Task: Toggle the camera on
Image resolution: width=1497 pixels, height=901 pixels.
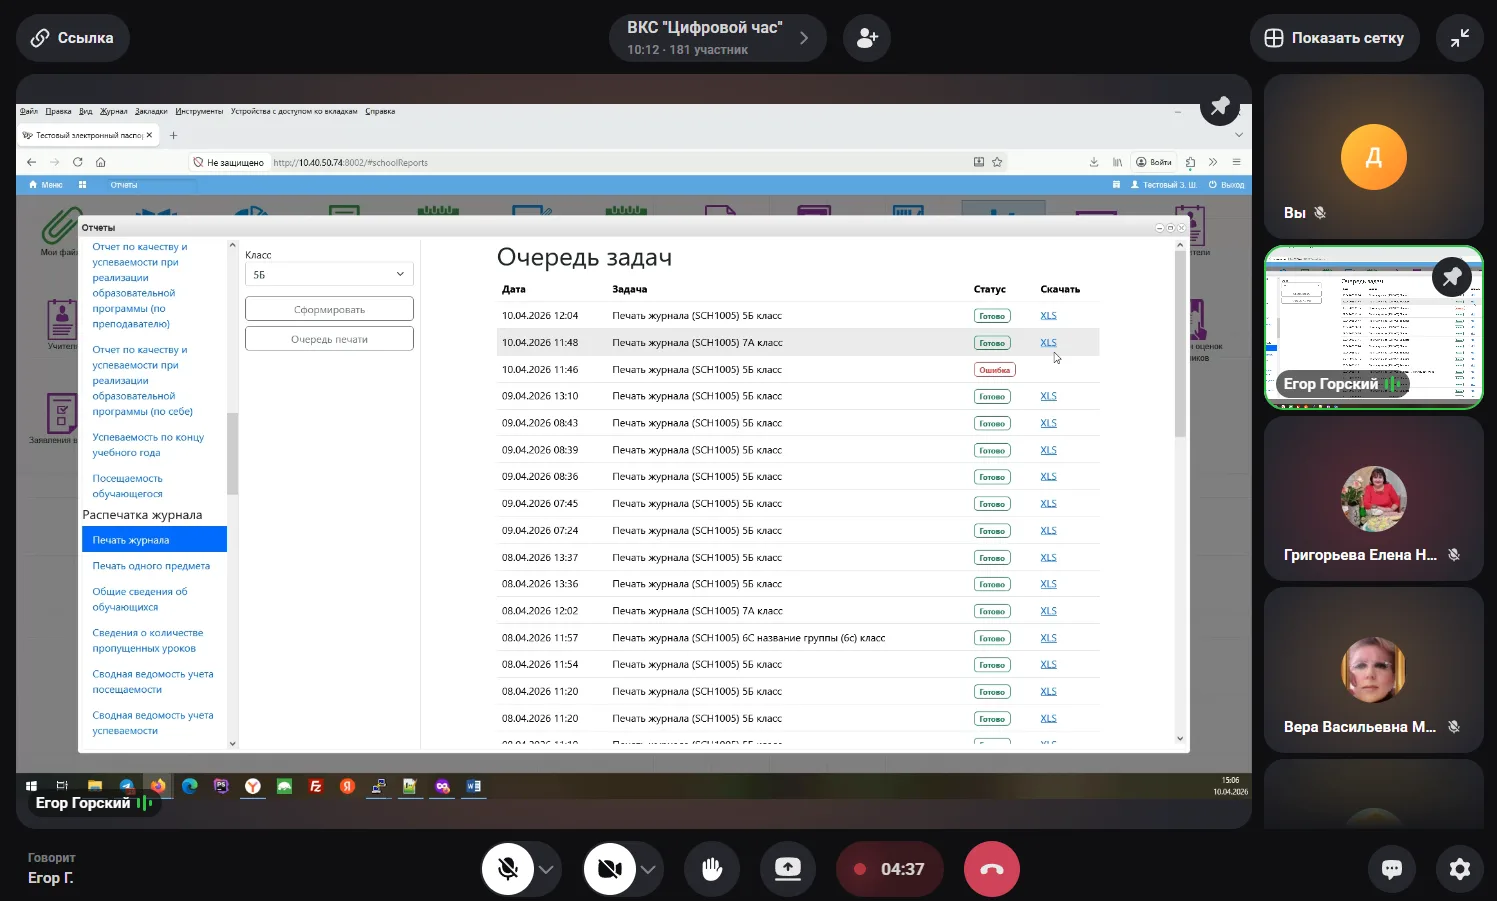Action: coord(609,869)
